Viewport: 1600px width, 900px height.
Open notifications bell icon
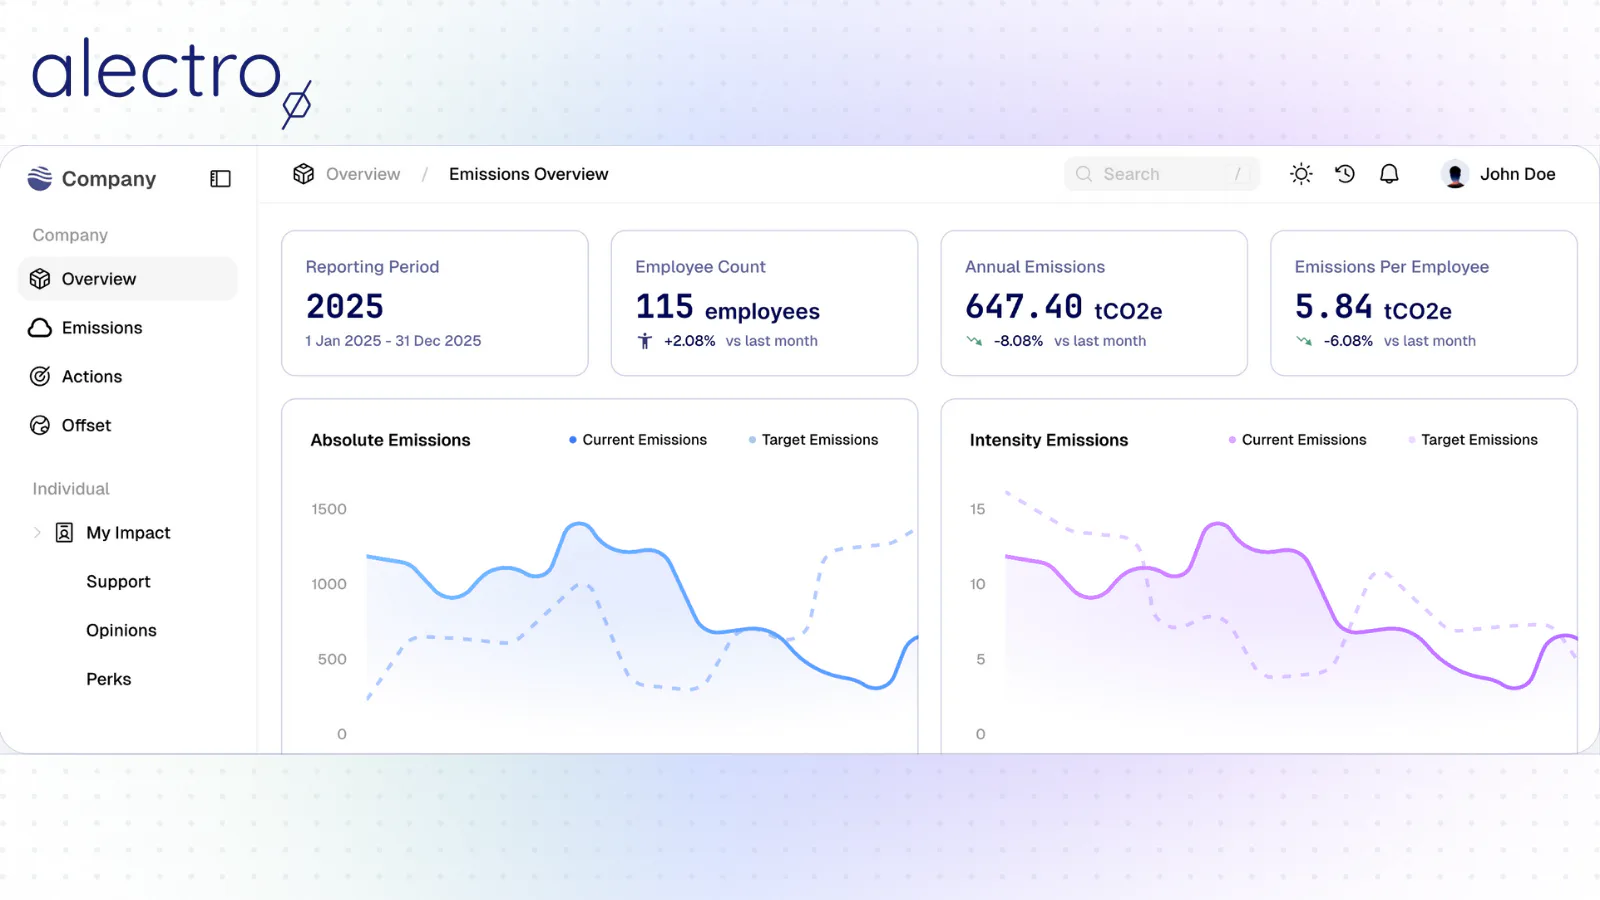pos(1389,174)
